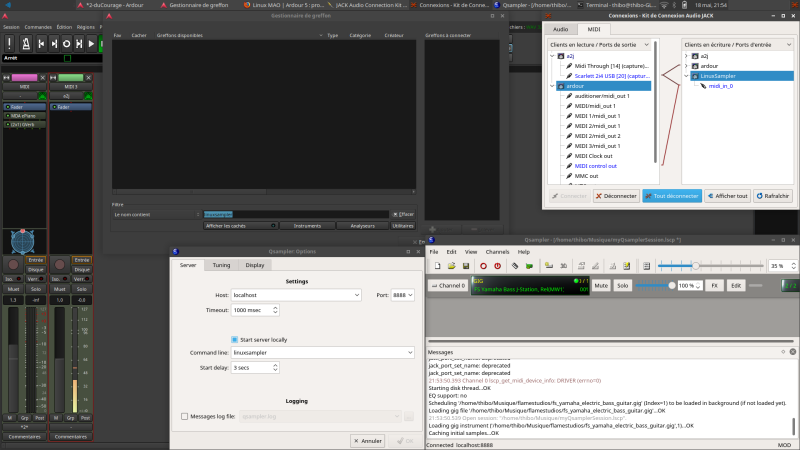Select MIDI control out port
The height and width of the screenshot is (450, 800).
[x=596, y=166]
